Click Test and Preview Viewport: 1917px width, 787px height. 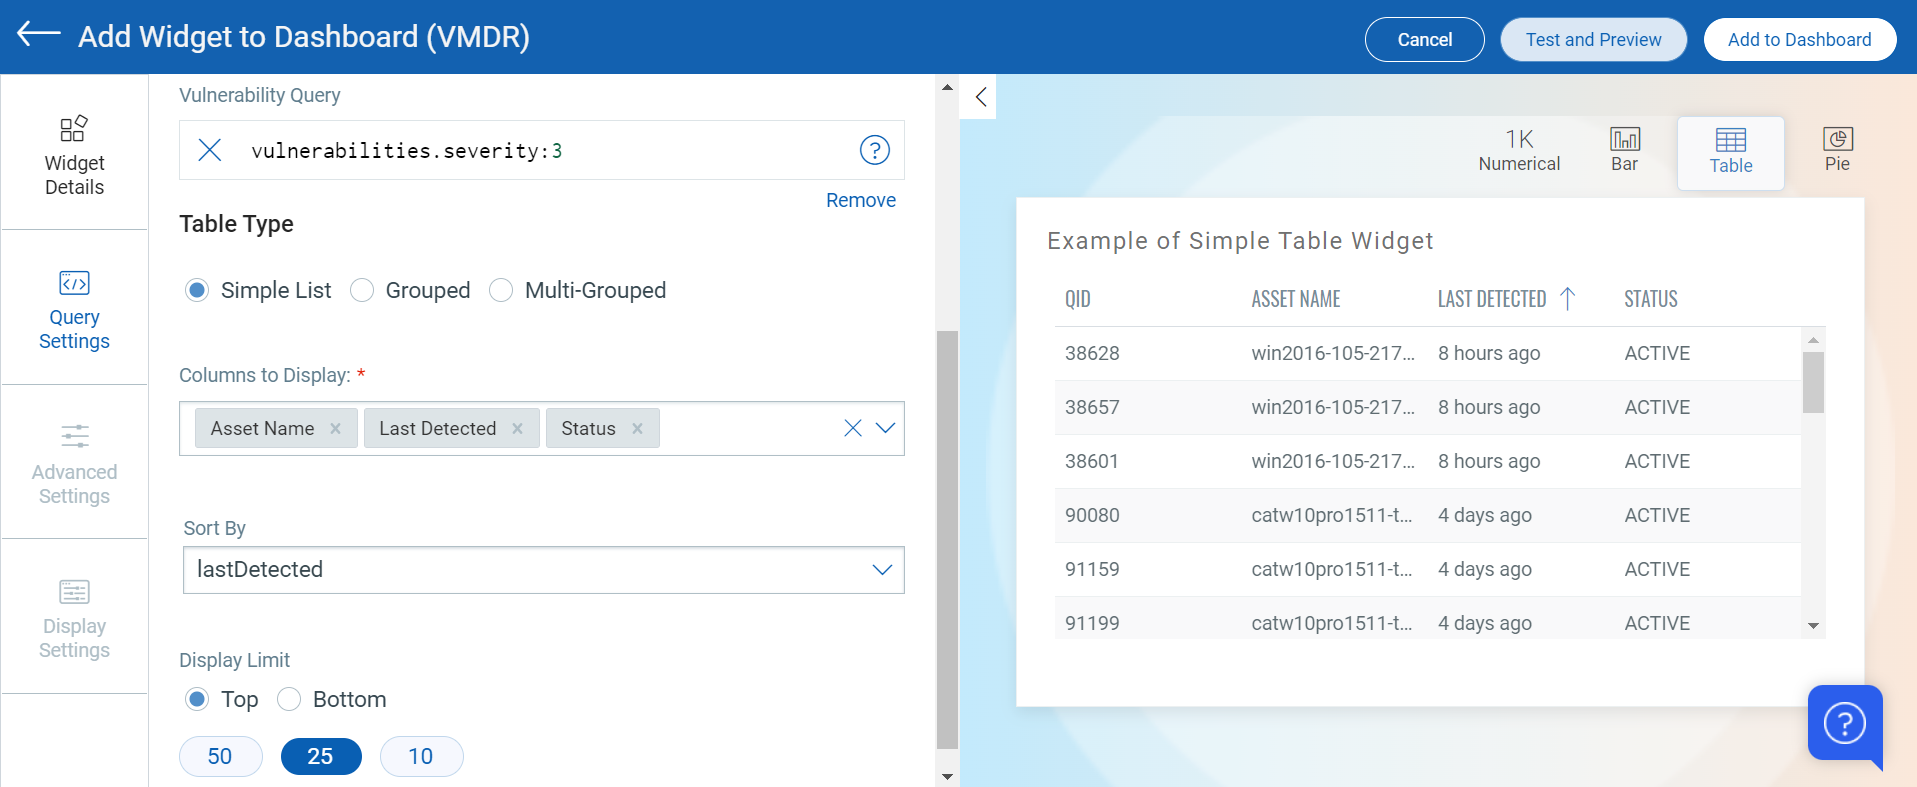[x=1593, y=39]
